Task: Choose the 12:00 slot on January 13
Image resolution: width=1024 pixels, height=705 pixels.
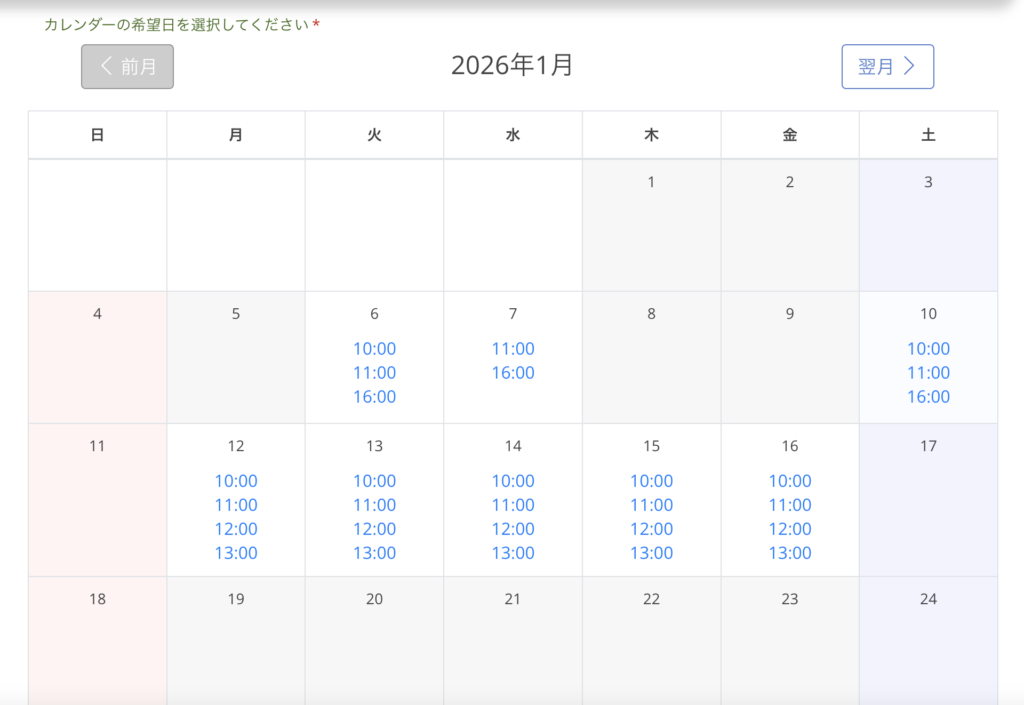Action: [x=374, y=529]
